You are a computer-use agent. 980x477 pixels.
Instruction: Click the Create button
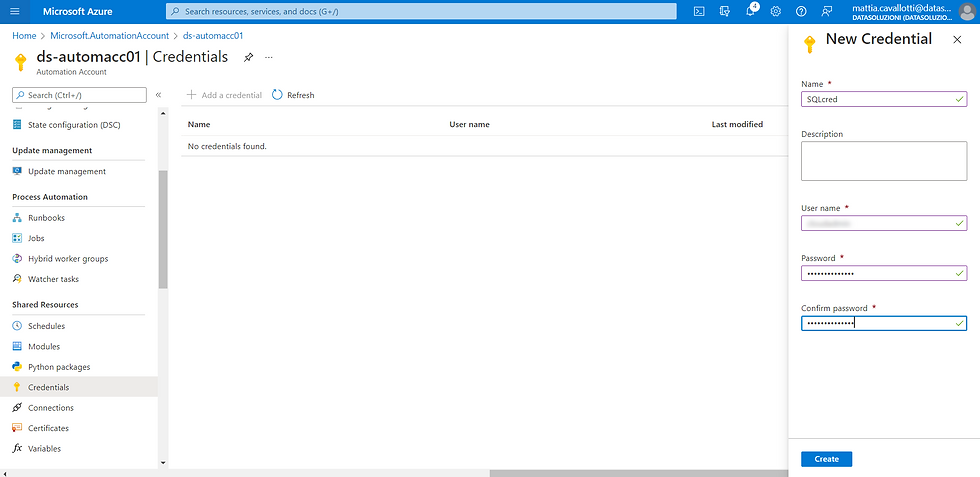click(x=826, y=459)
